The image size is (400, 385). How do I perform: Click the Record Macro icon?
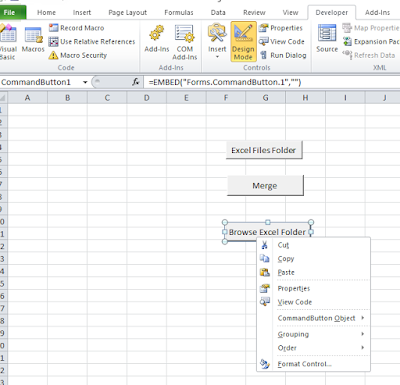point(53,28)
